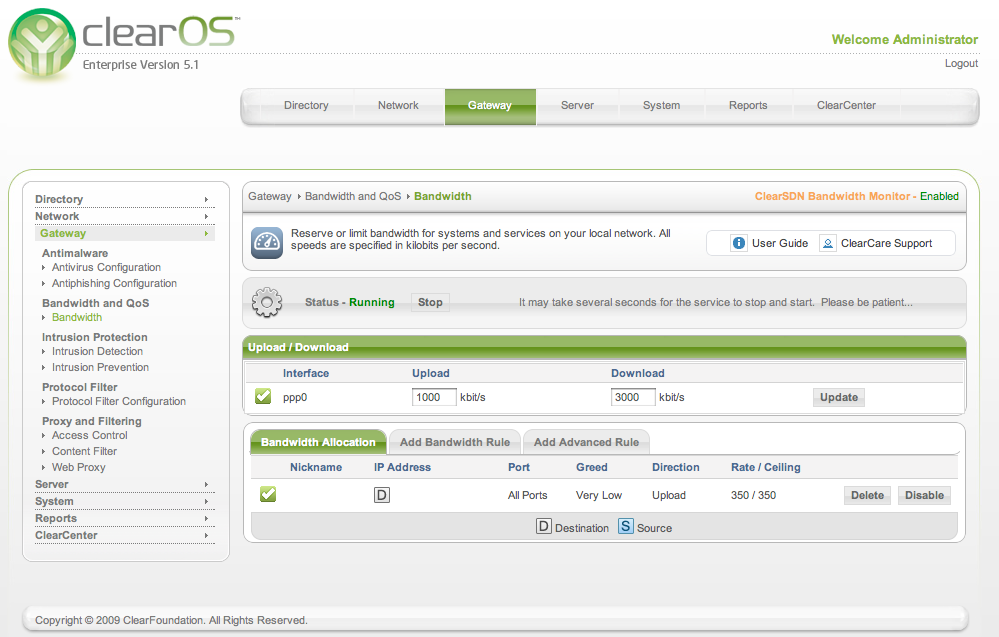999x637 pixels.
Task: Open the User Guide info icon
Action: pos(739,243)
